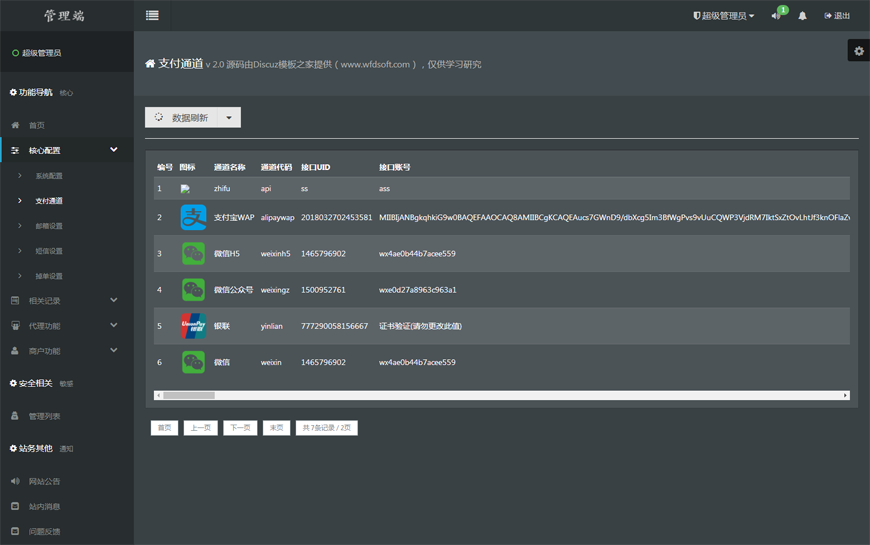Image resolution: width=870 pixels, height=545 pixels.
Task: Click the hamburger menu icon in top bar
Action: tap(152, 15)
